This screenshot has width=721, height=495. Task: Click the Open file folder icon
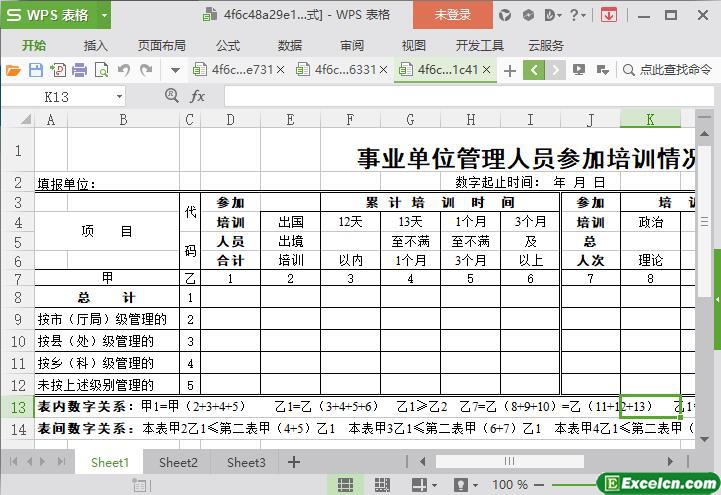click(13, 70)
